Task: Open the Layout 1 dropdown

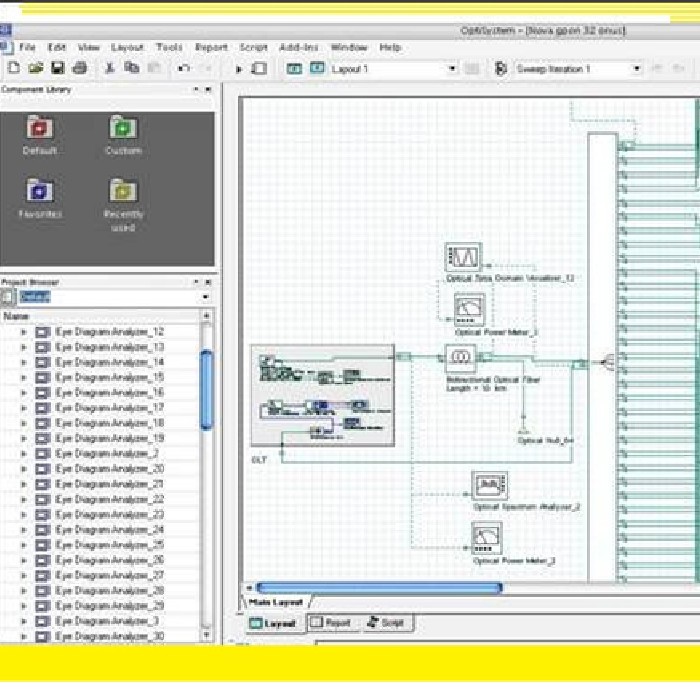Action: tap(452, 69)
